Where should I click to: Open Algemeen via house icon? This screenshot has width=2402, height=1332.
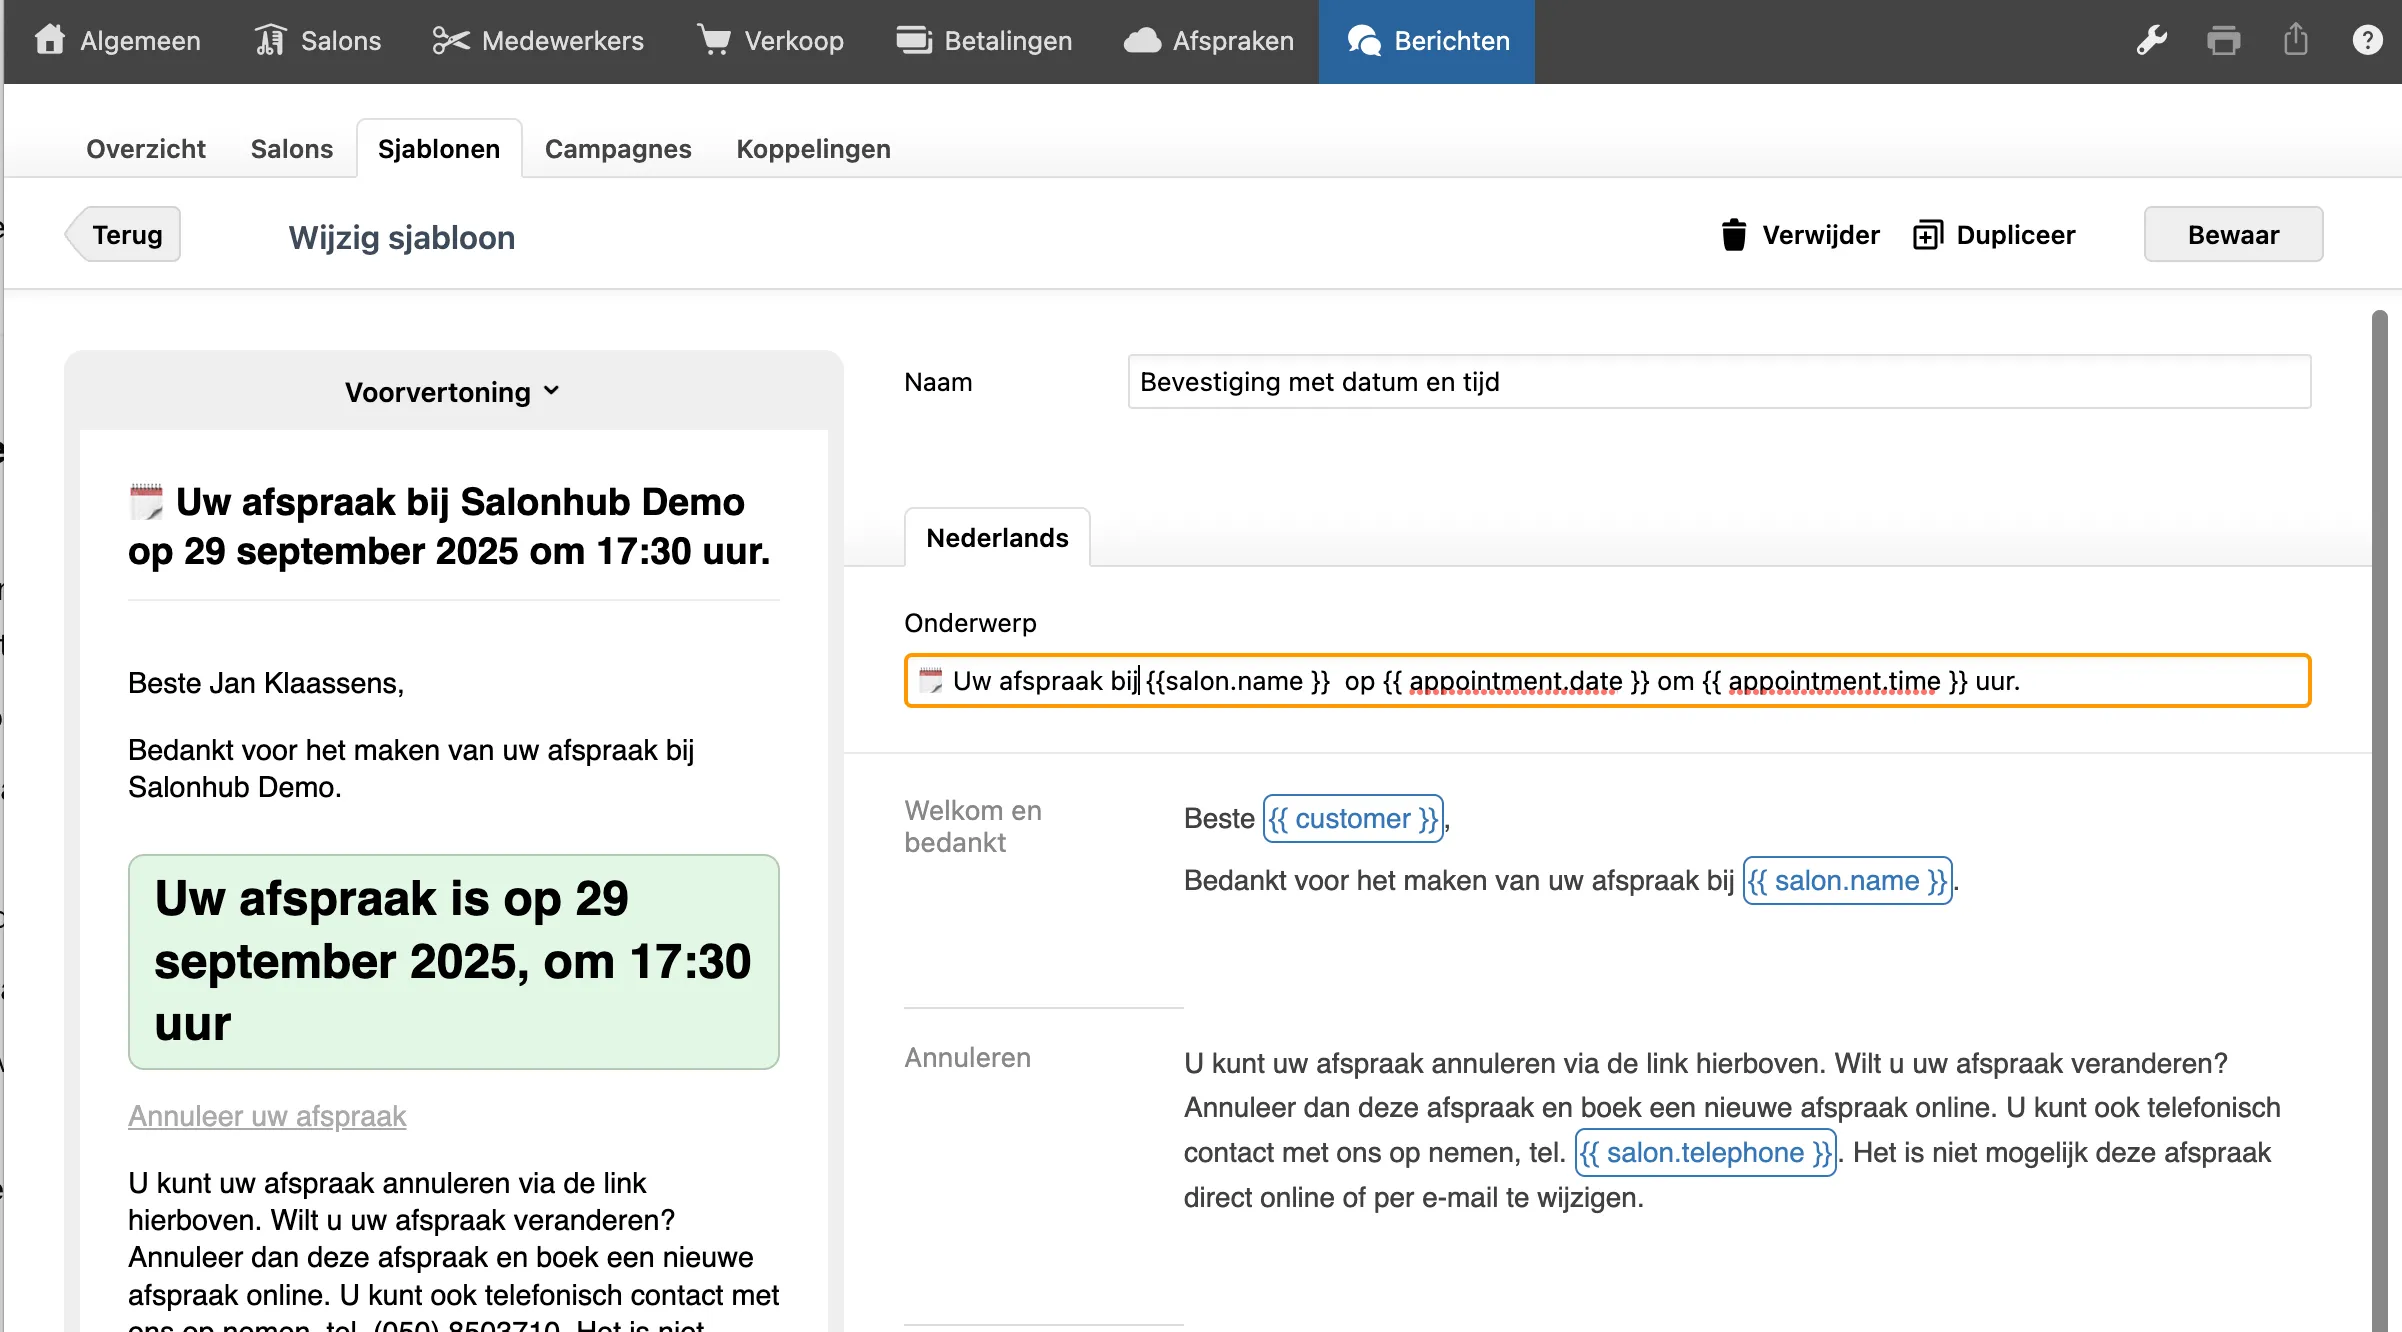tap(49, 41)
